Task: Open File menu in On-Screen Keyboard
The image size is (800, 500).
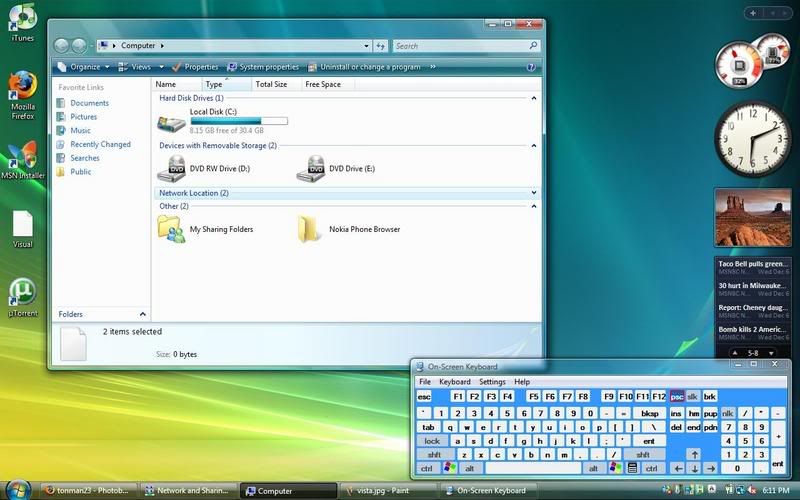Action: click(425, 382)
